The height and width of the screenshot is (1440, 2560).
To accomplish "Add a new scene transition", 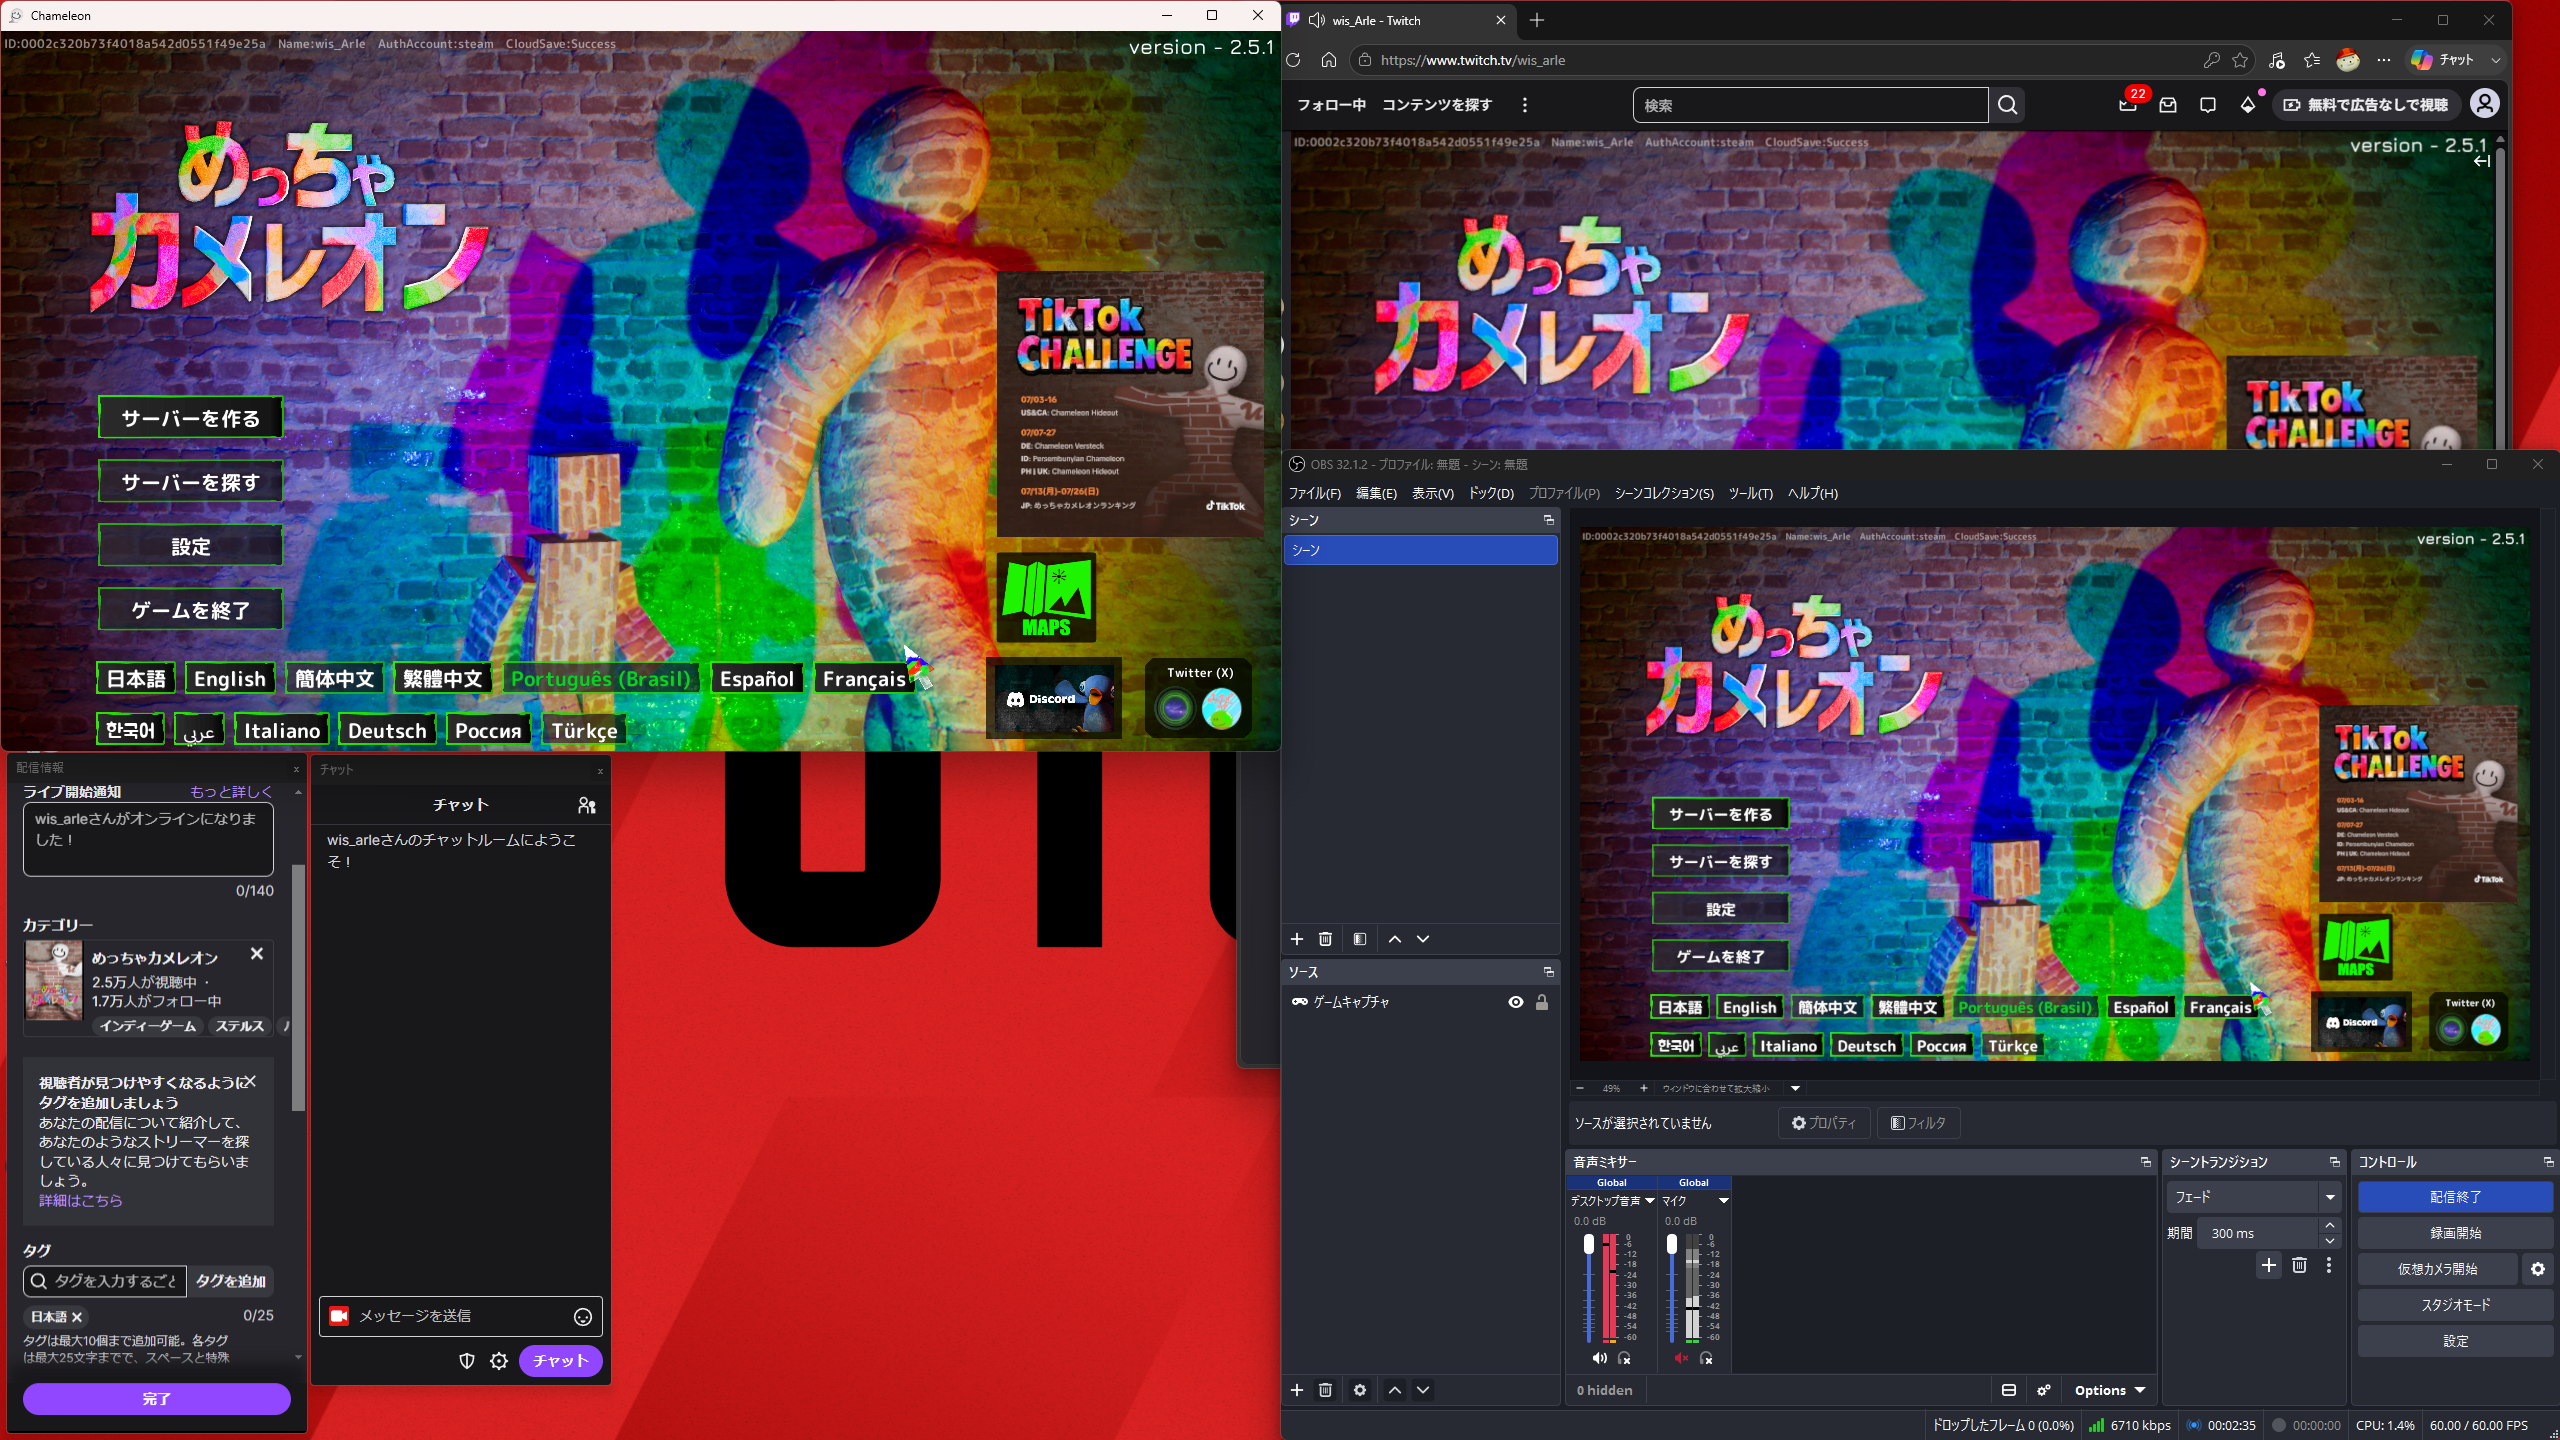I will 2269,1265.
